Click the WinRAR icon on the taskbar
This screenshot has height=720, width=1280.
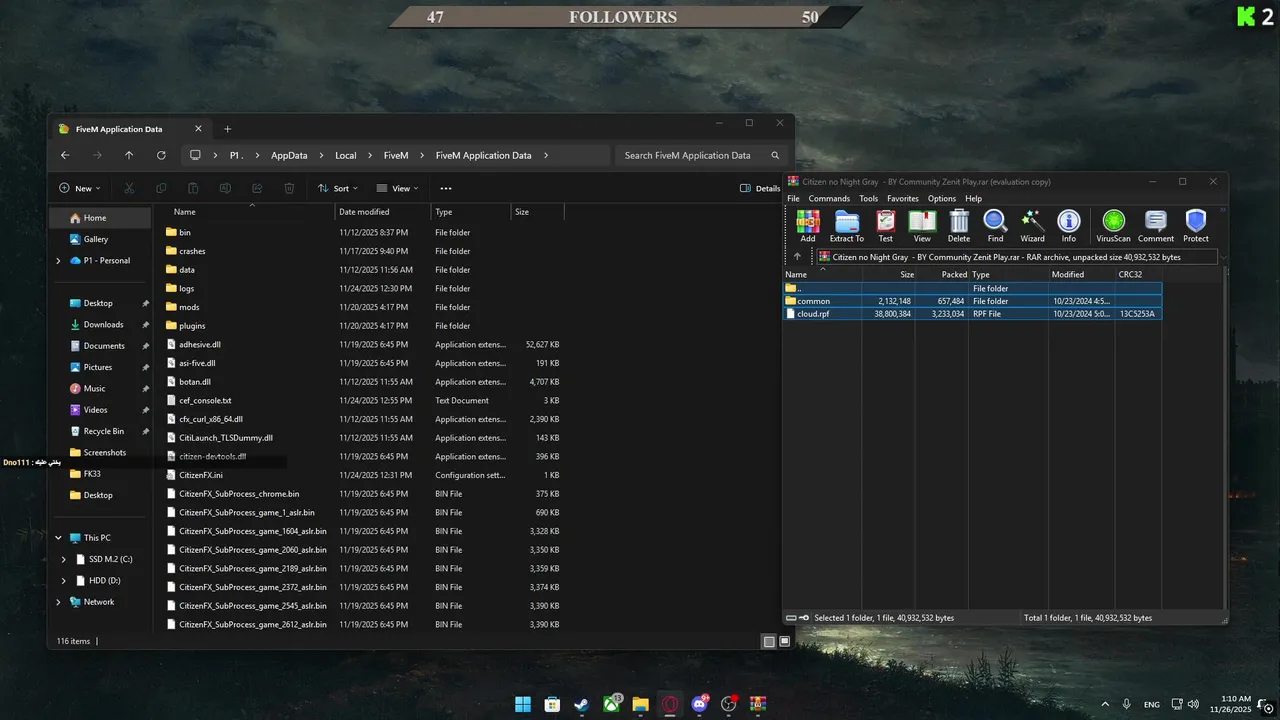(x=758, y=704)
